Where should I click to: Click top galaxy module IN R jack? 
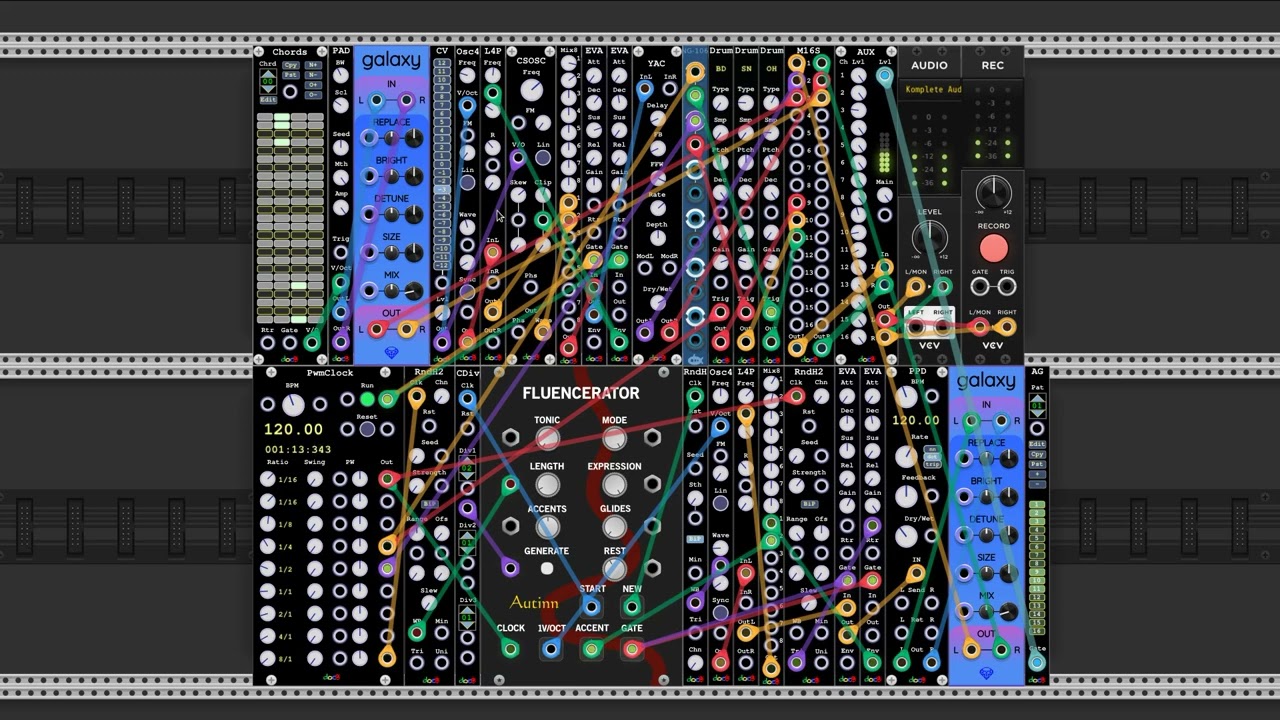pyautogui.click(x=406, y=101)
